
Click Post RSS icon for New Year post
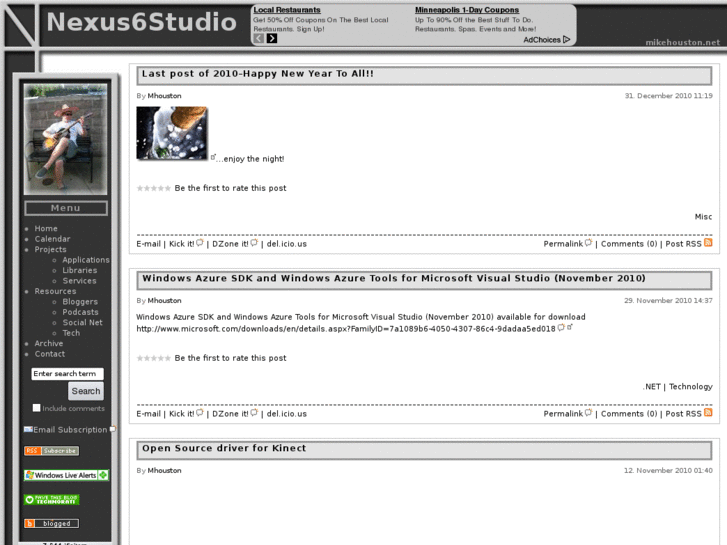[708, 243]
